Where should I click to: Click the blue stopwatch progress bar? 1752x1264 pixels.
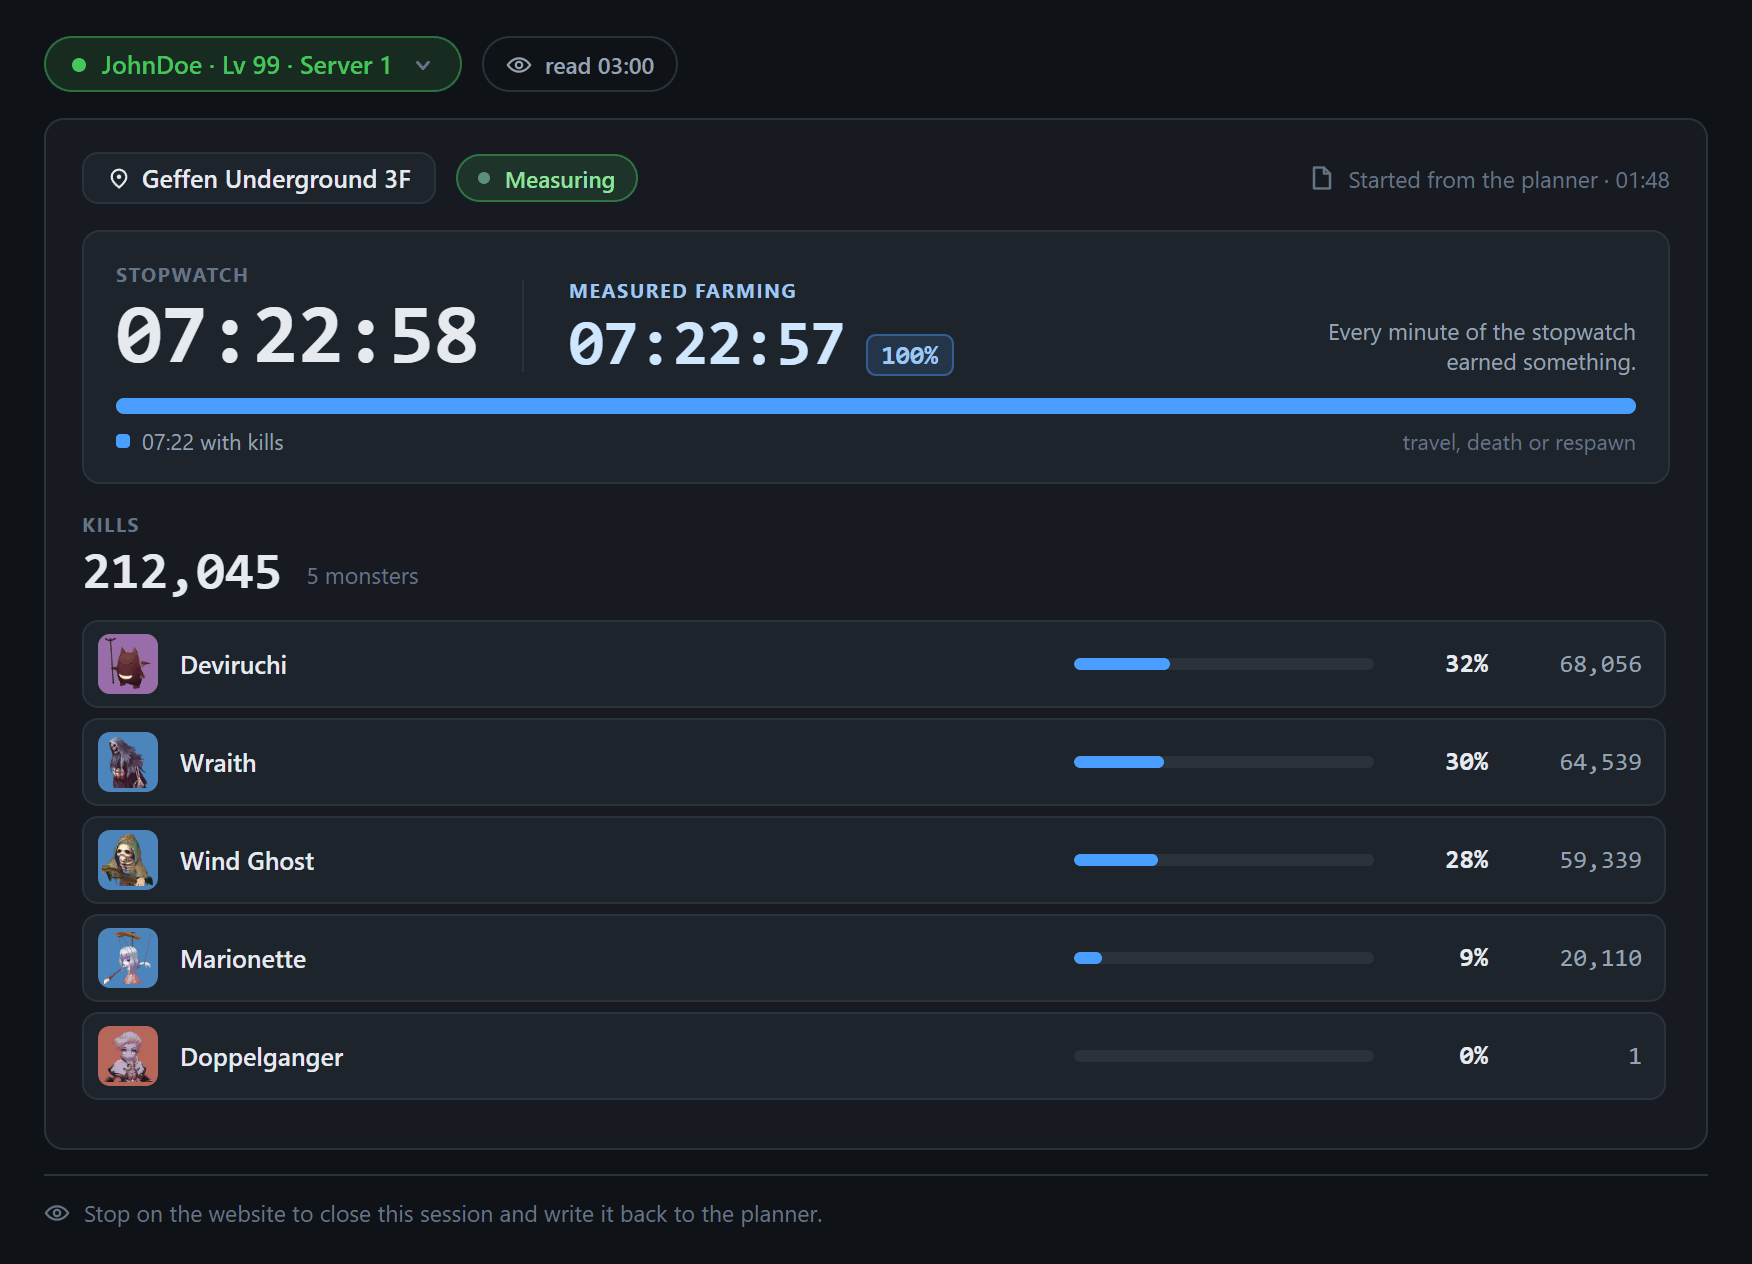876,406
